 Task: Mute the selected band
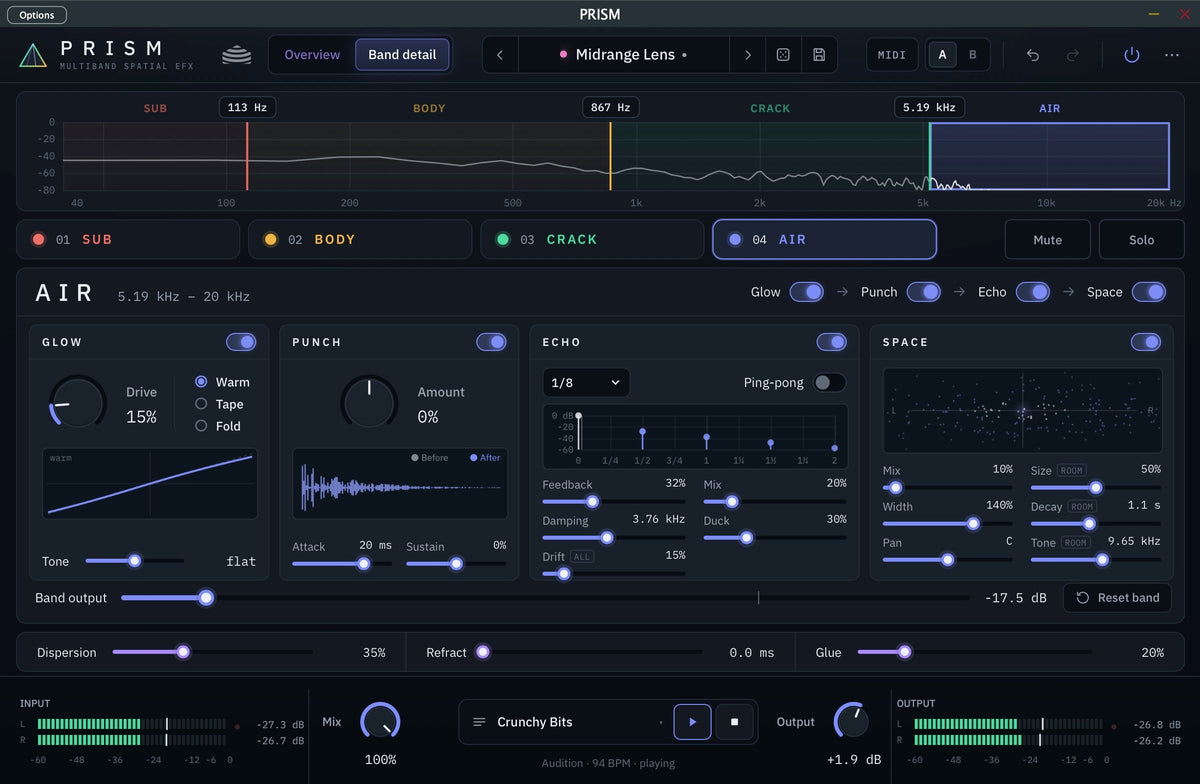pyautogui.click(x=1048, y=240)
